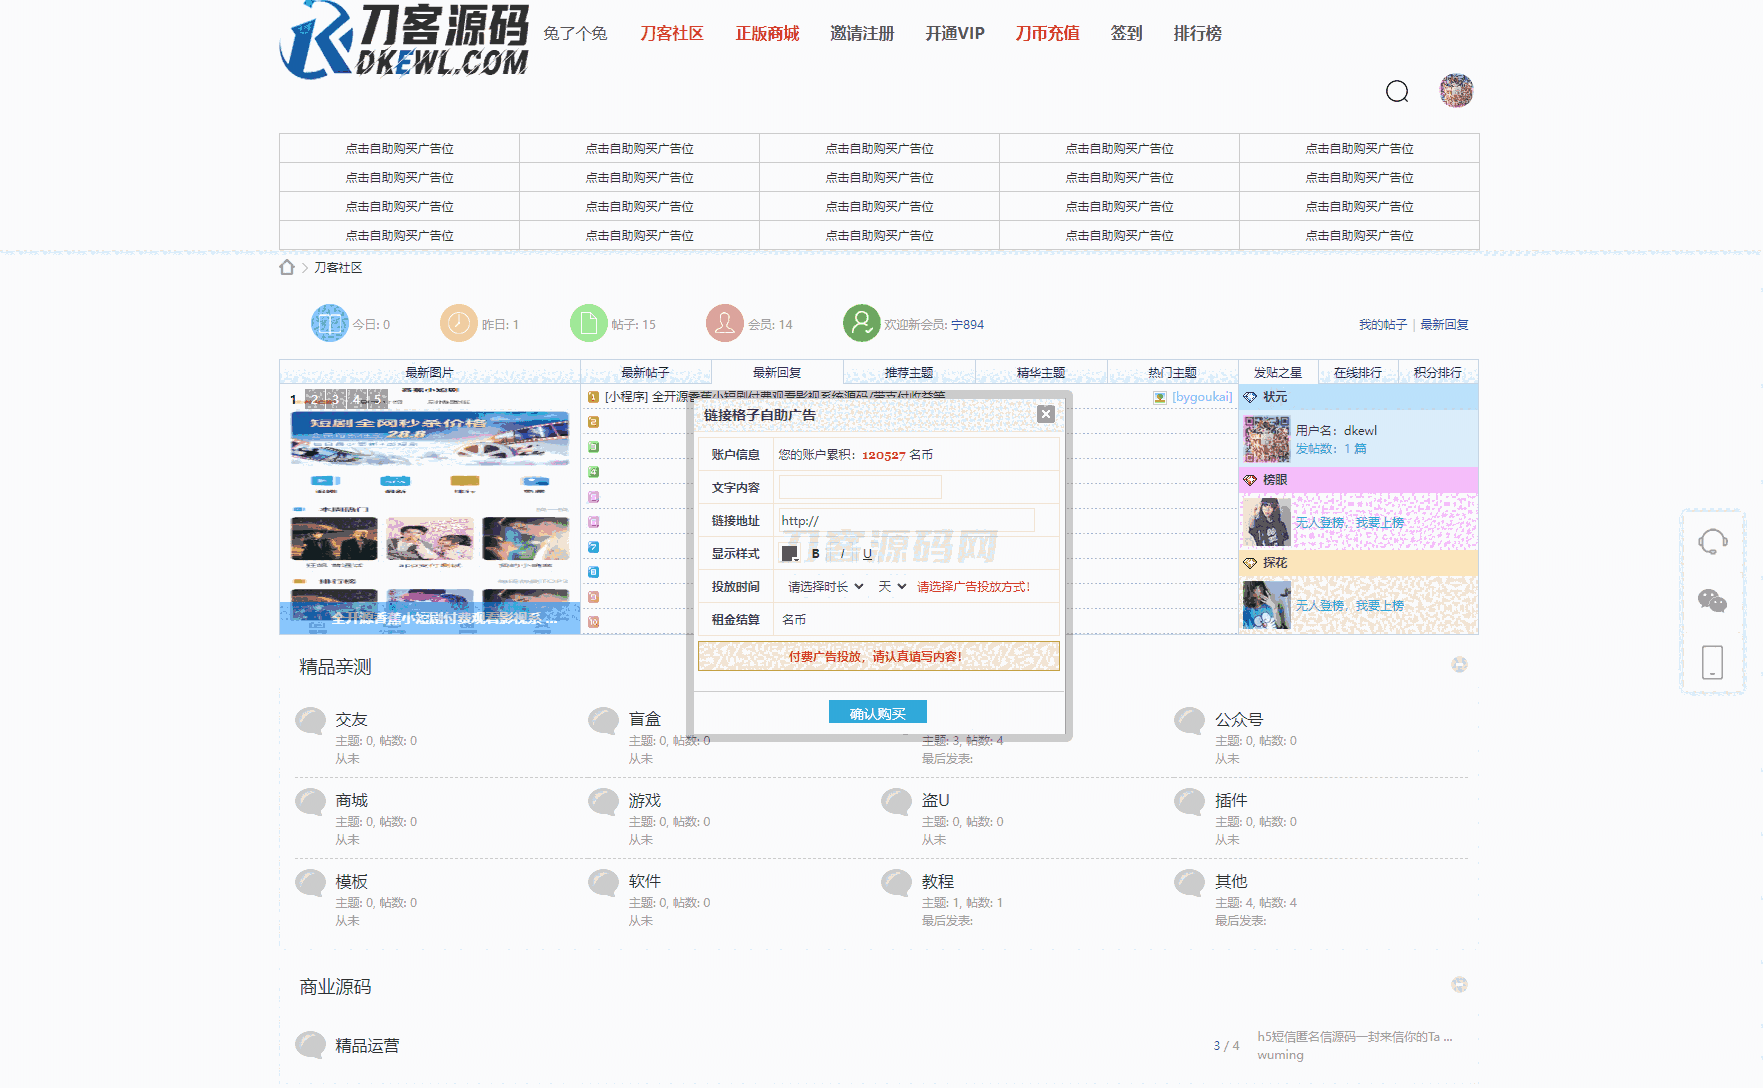Open new member 宁894 profile link
Viewport: 1763px width, 1088px height.
(967, 324)
